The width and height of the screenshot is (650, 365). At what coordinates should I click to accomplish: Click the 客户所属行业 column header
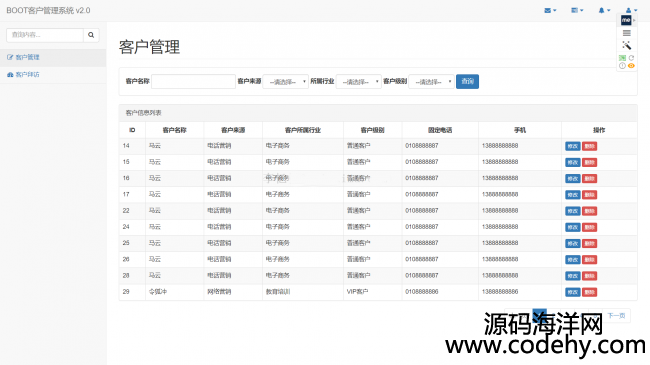coord(303,130)
